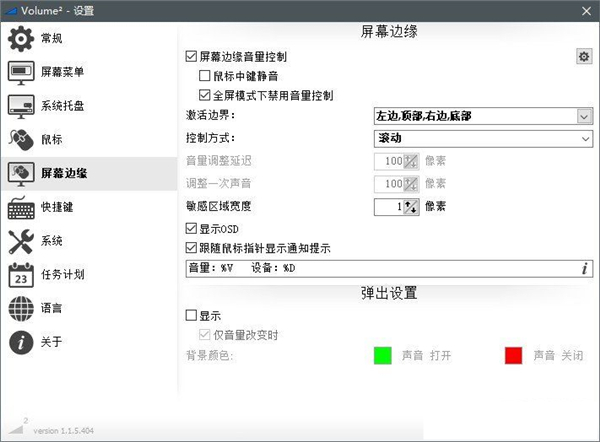The width and height of the screenshot is (600, 442).
Task: Toggle the 显示OSD checkbox
Action: (x=191, y=229)
